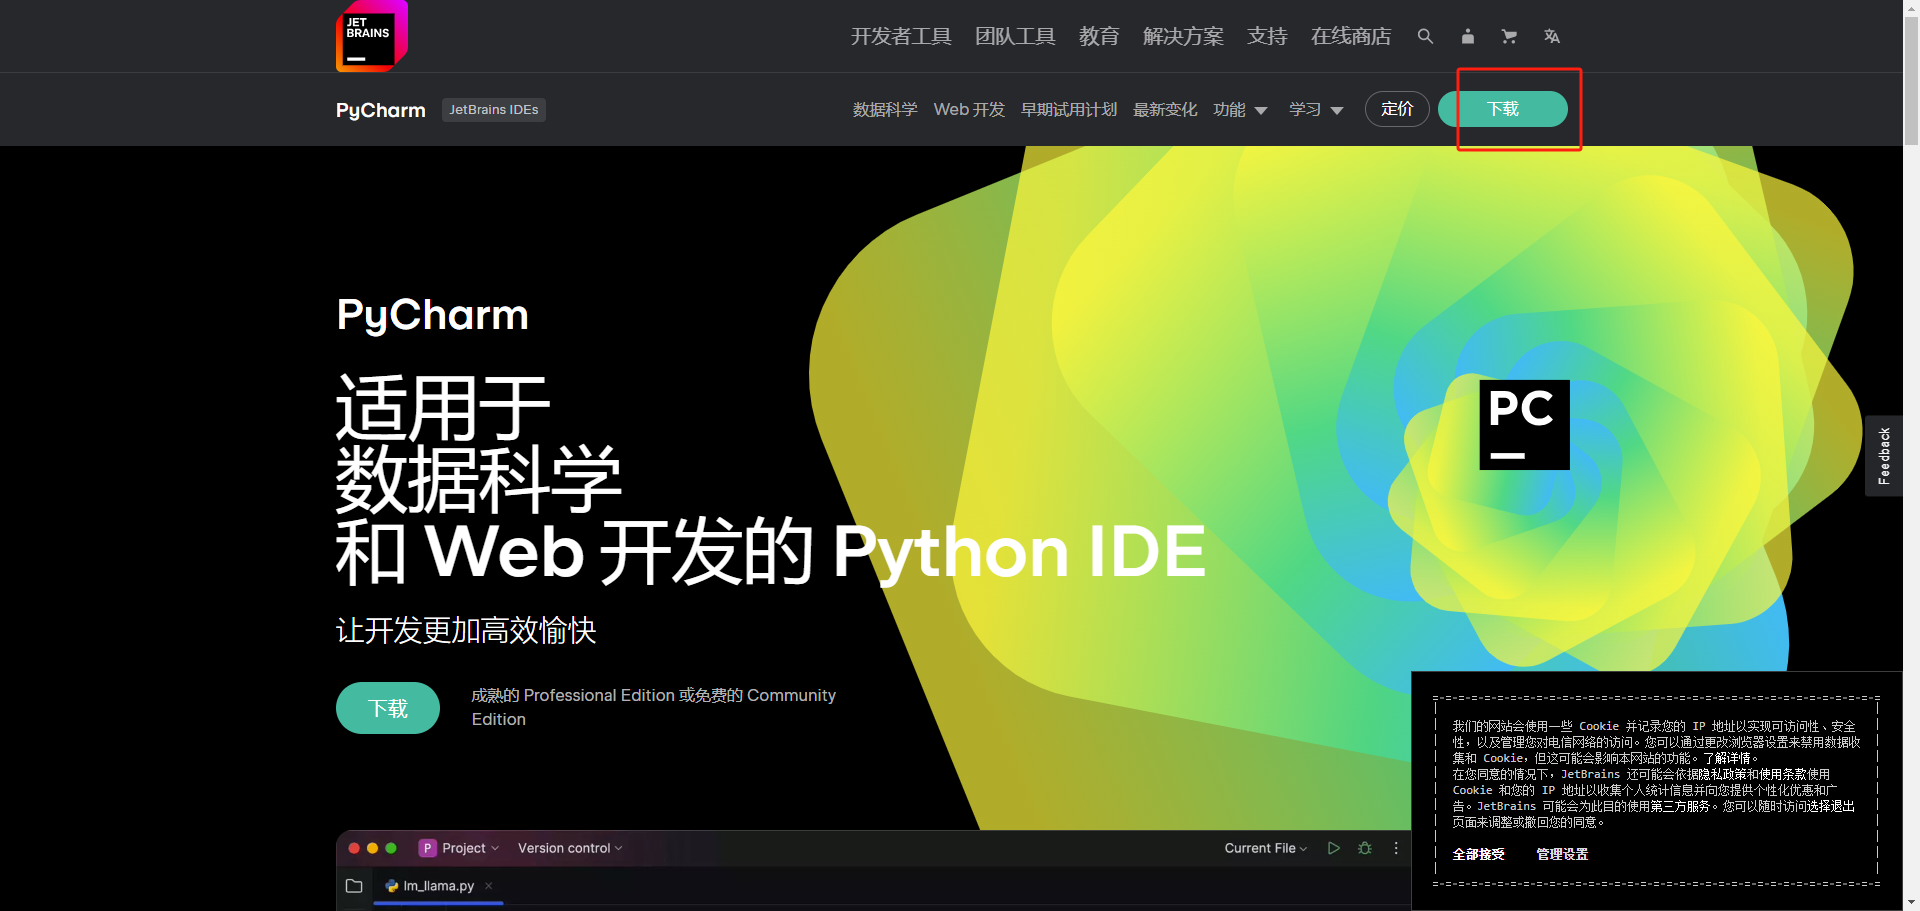
Task: Open the account profile icon
Action: pos(1467,36)
